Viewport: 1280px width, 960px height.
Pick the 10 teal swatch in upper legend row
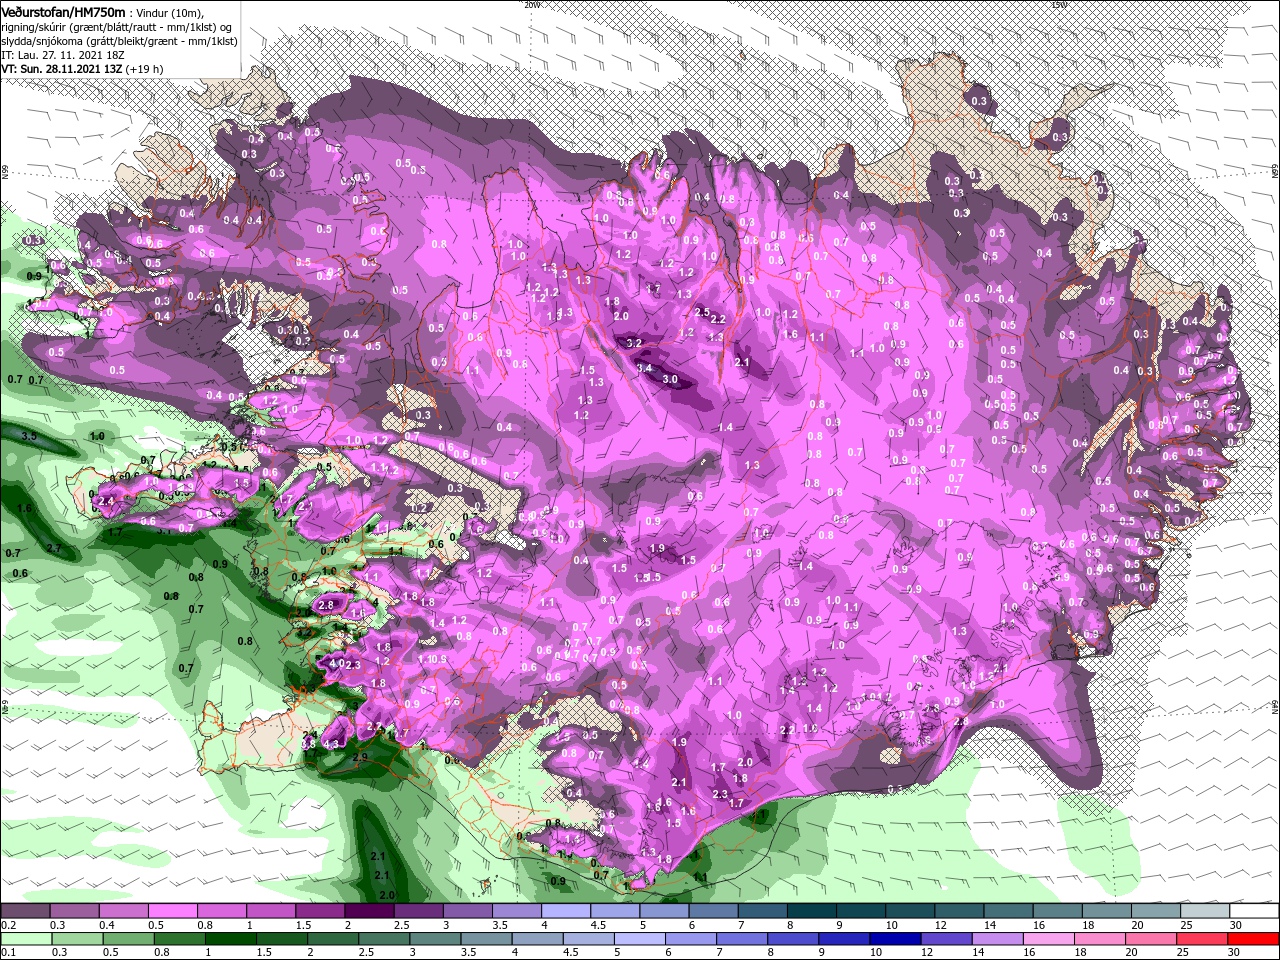pos(909,911)
